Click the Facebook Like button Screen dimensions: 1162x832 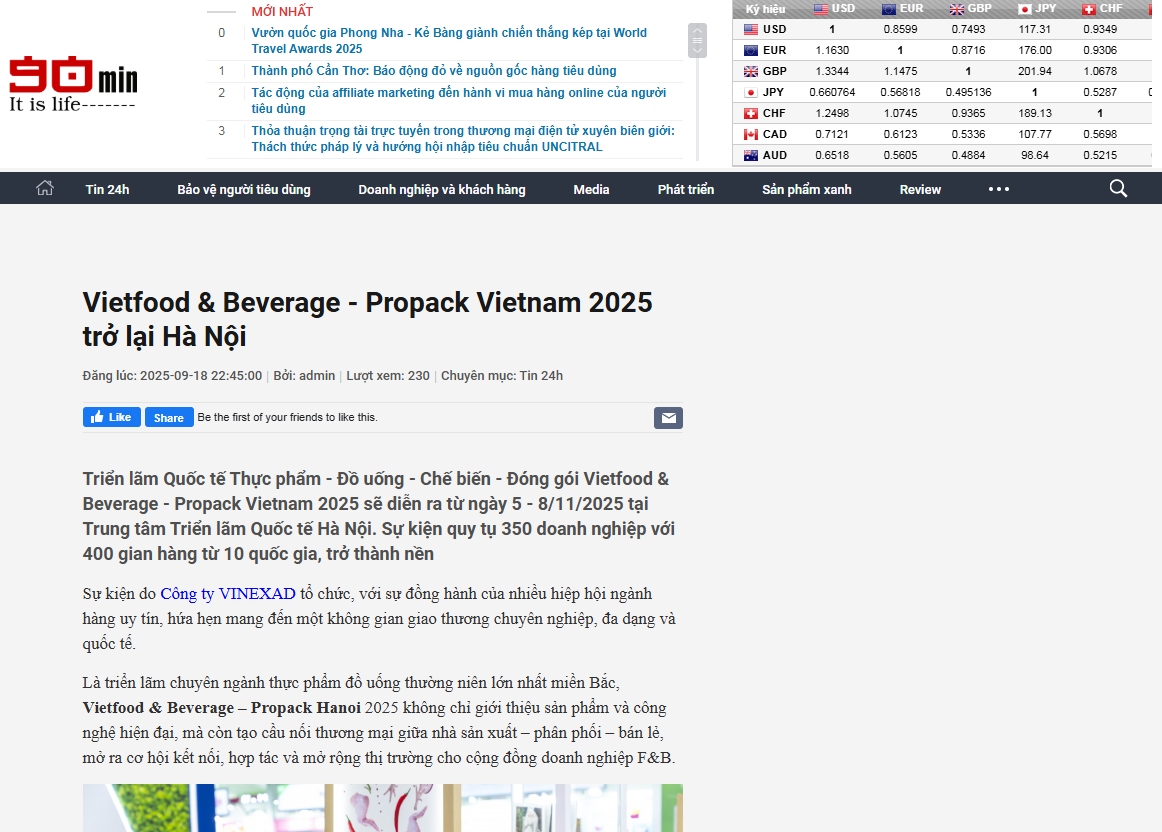[x=111, y=417]
